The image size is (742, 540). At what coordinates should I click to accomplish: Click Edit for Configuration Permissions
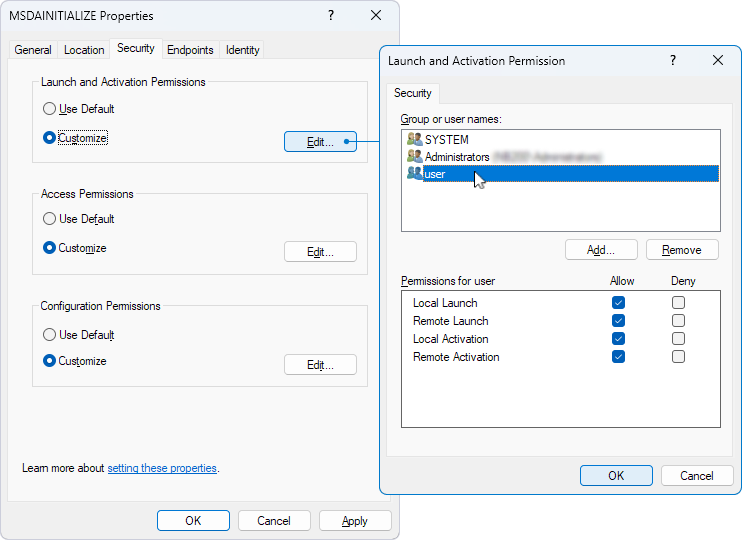(x=320, y=364)
